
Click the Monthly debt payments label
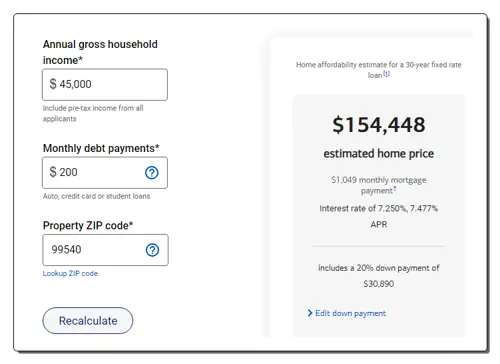pos(101,148)
